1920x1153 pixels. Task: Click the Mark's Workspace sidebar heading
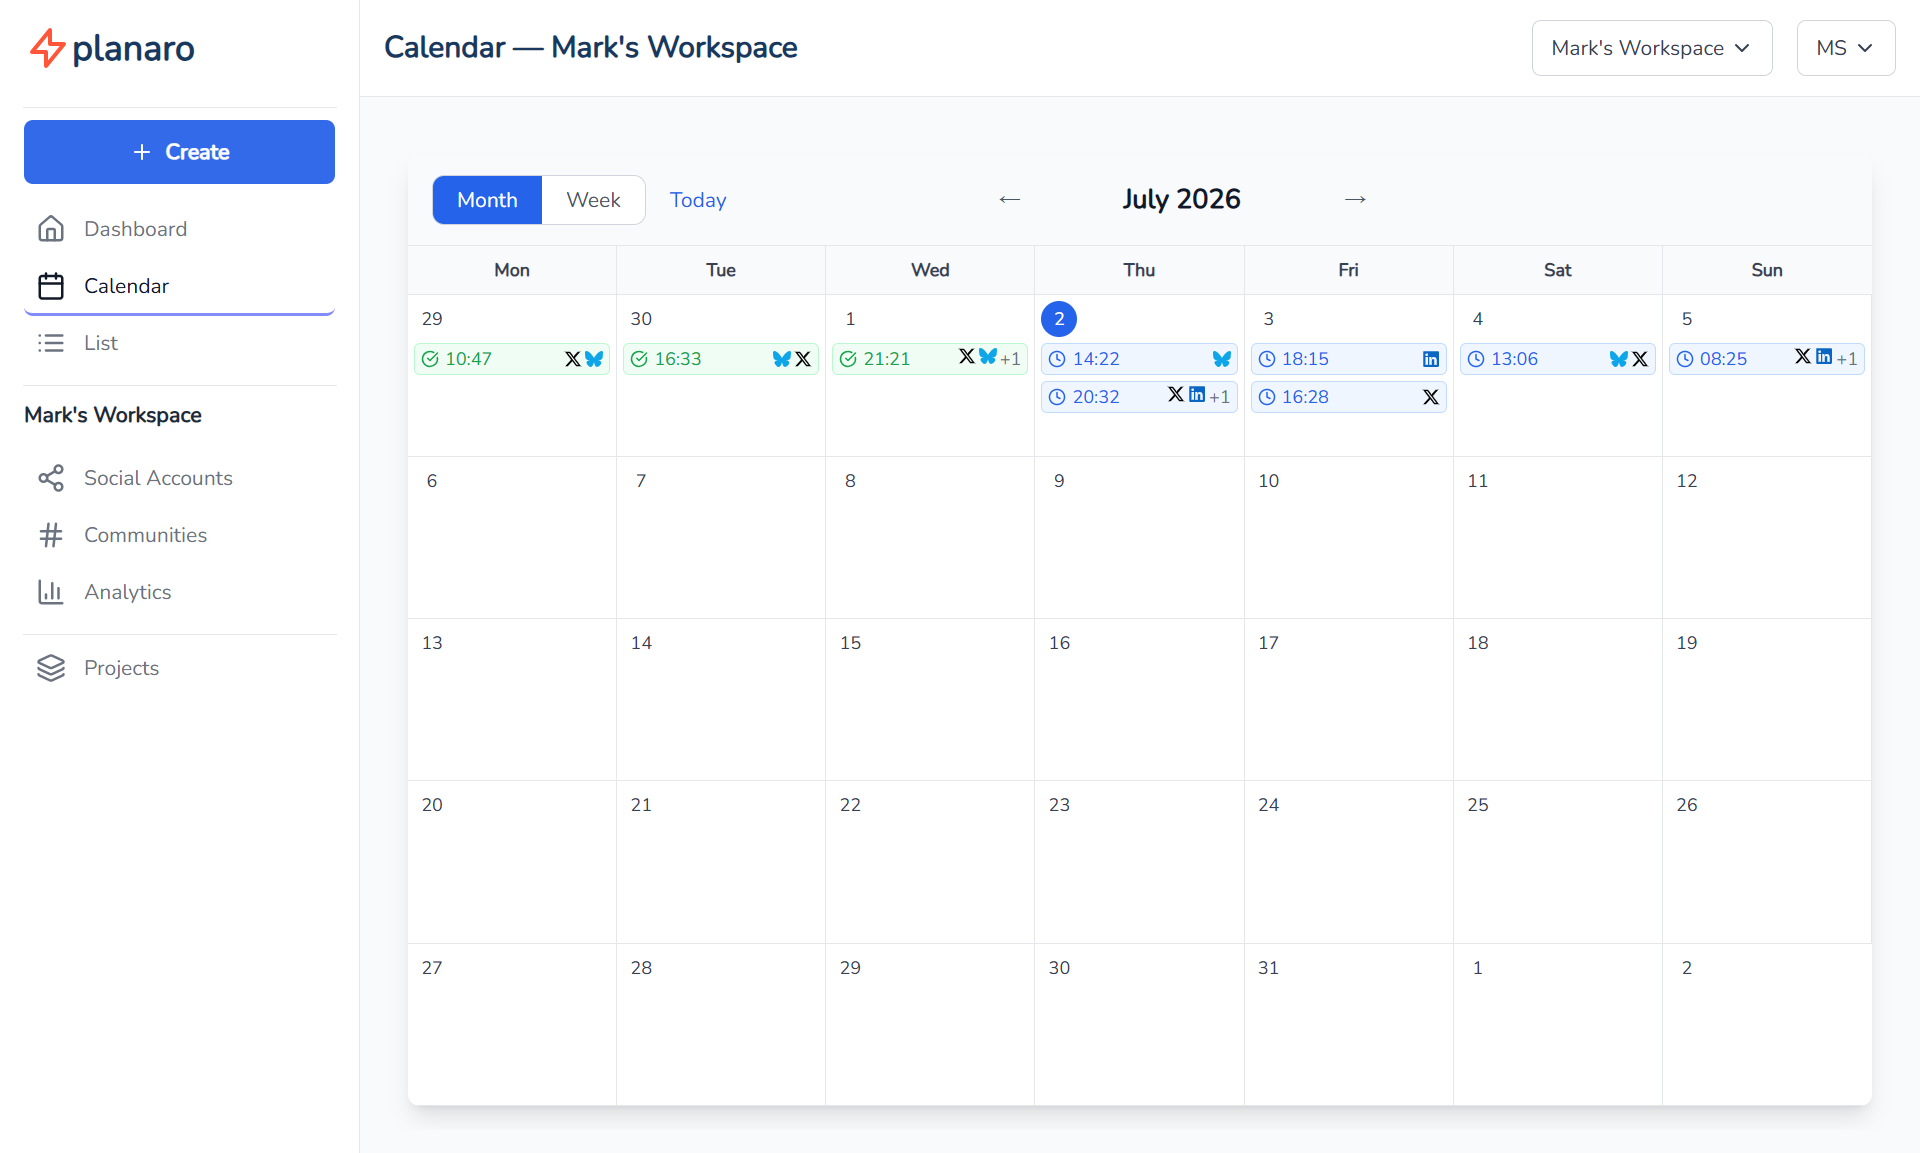113,415
